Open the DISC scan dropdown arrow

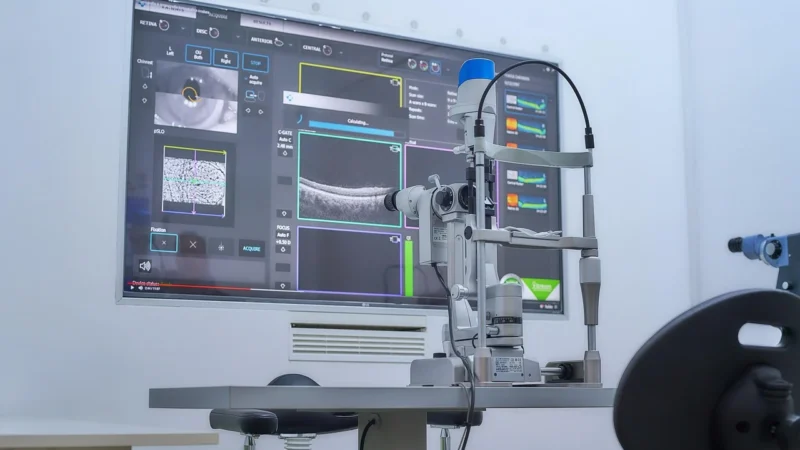click(x=238, y=37)
